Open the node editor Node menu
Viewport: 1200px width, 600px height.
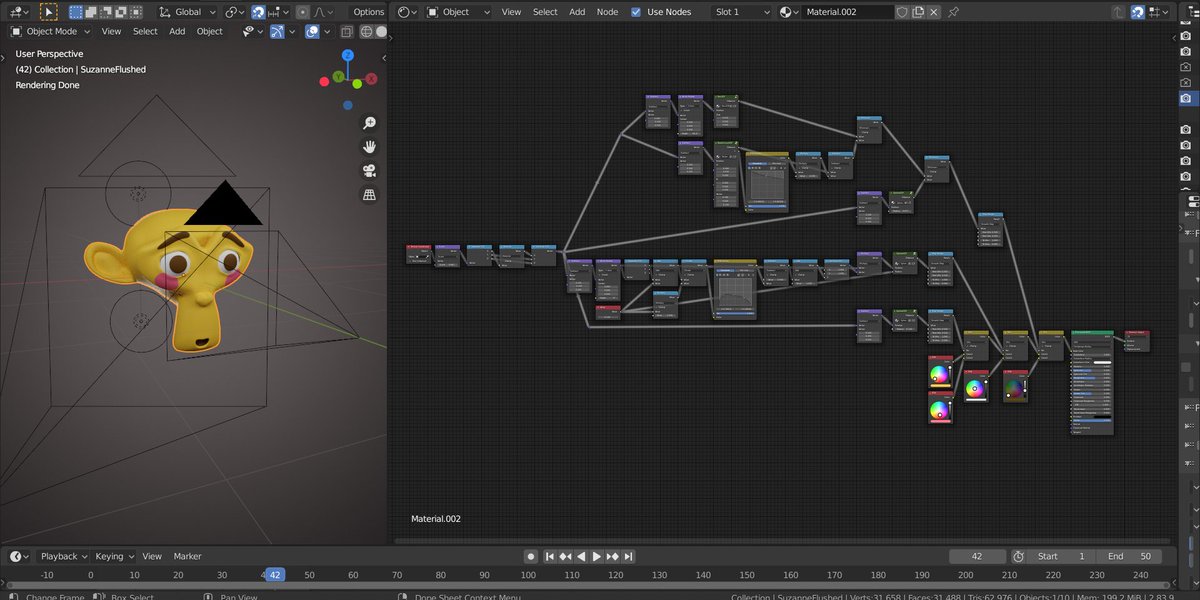coord(607,12)
